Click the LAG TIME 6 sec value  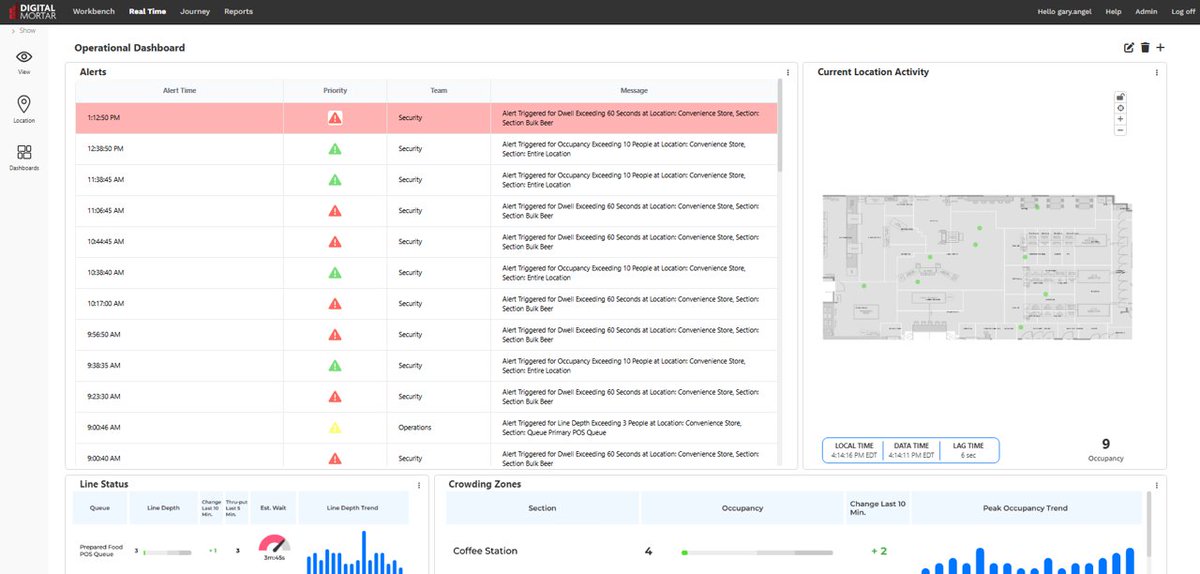coord(969,455)
